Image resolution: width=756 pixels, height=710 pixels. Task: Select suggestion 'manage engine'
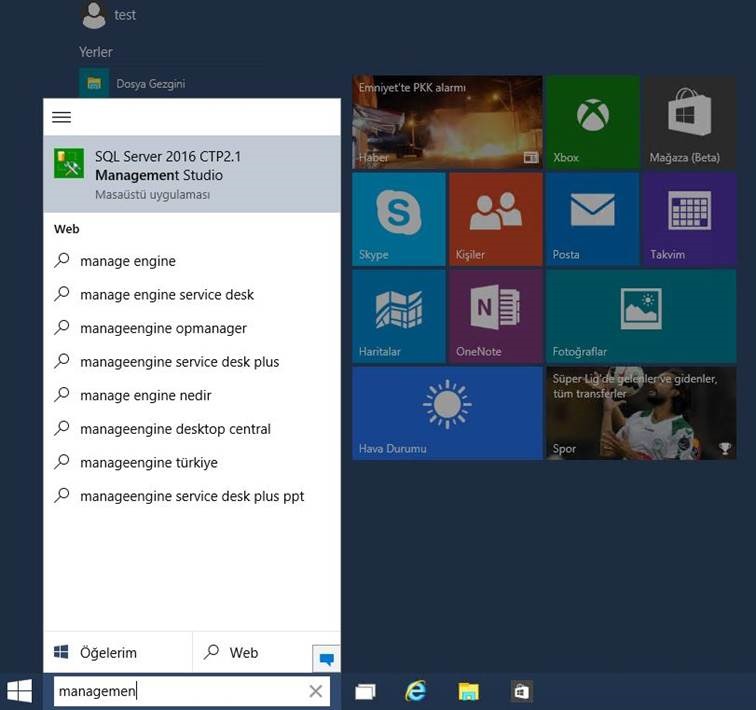tap(192, 261)
